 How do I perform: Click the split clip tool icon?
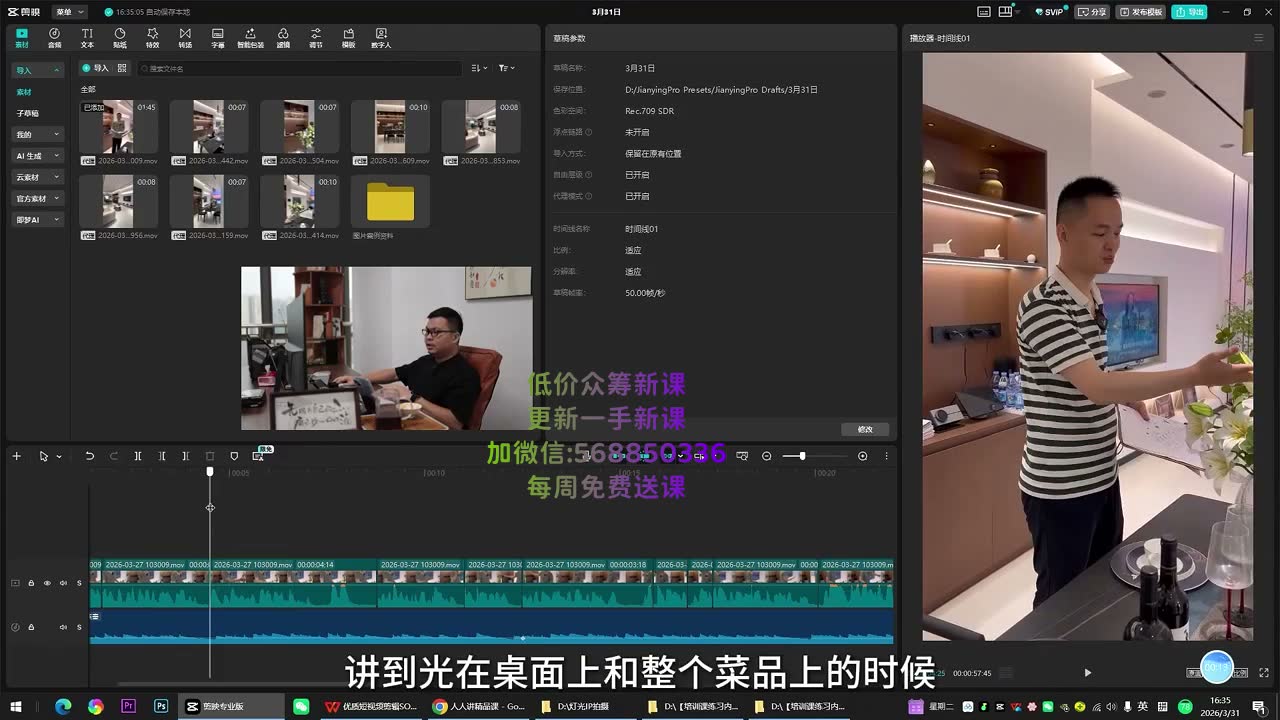click(x=138, y=456)
